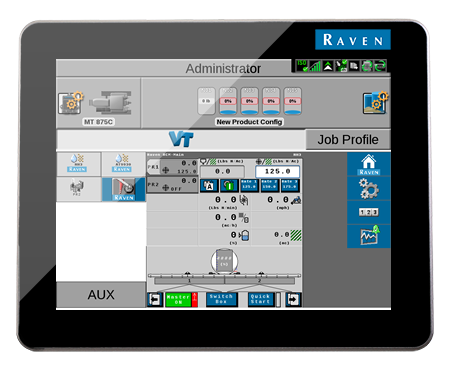The width and height of the screenshot is (450, 370).
Task: Open the field map chart icon
Action: tap(368, 236)
